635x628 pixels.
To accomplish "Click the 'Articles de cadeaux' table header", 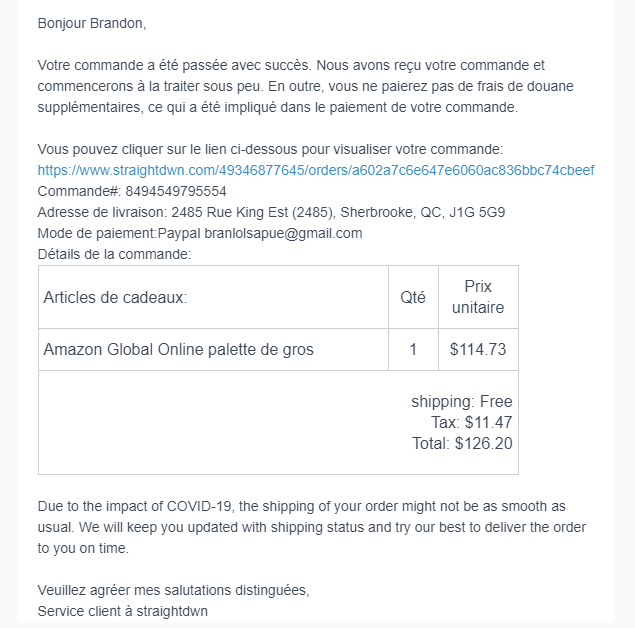I will point(116,297).
